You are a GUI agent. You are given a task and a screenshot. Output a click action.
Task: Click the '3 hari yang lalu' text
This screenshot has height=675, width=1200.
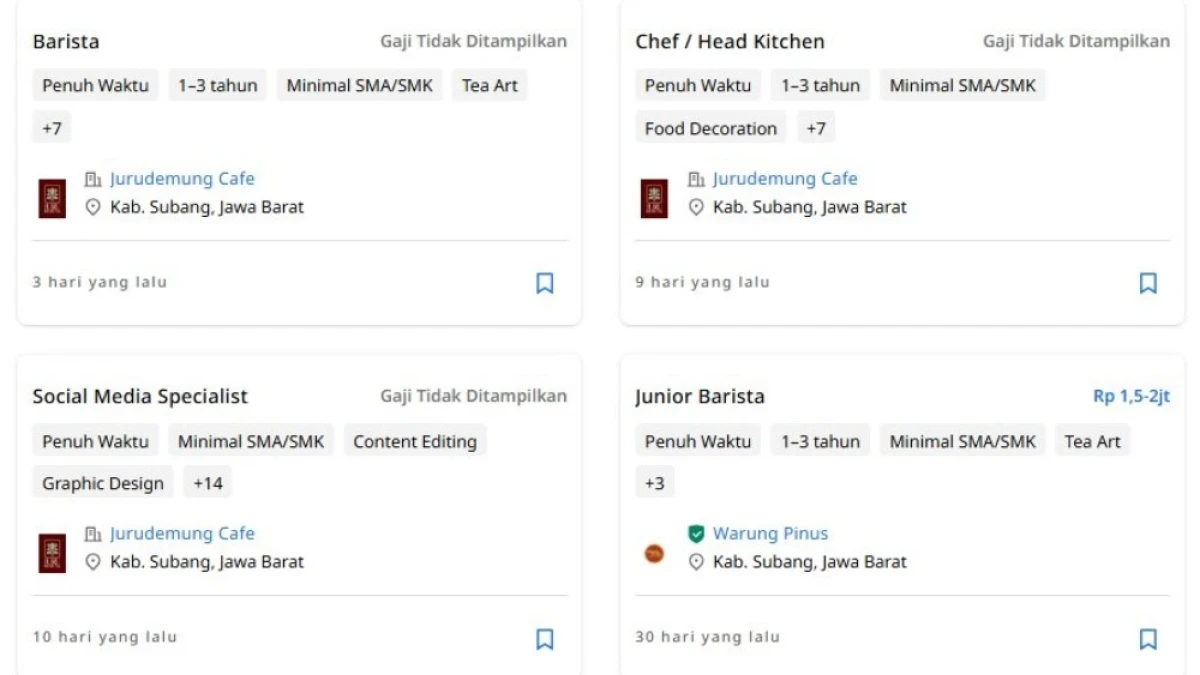point(100,282)
